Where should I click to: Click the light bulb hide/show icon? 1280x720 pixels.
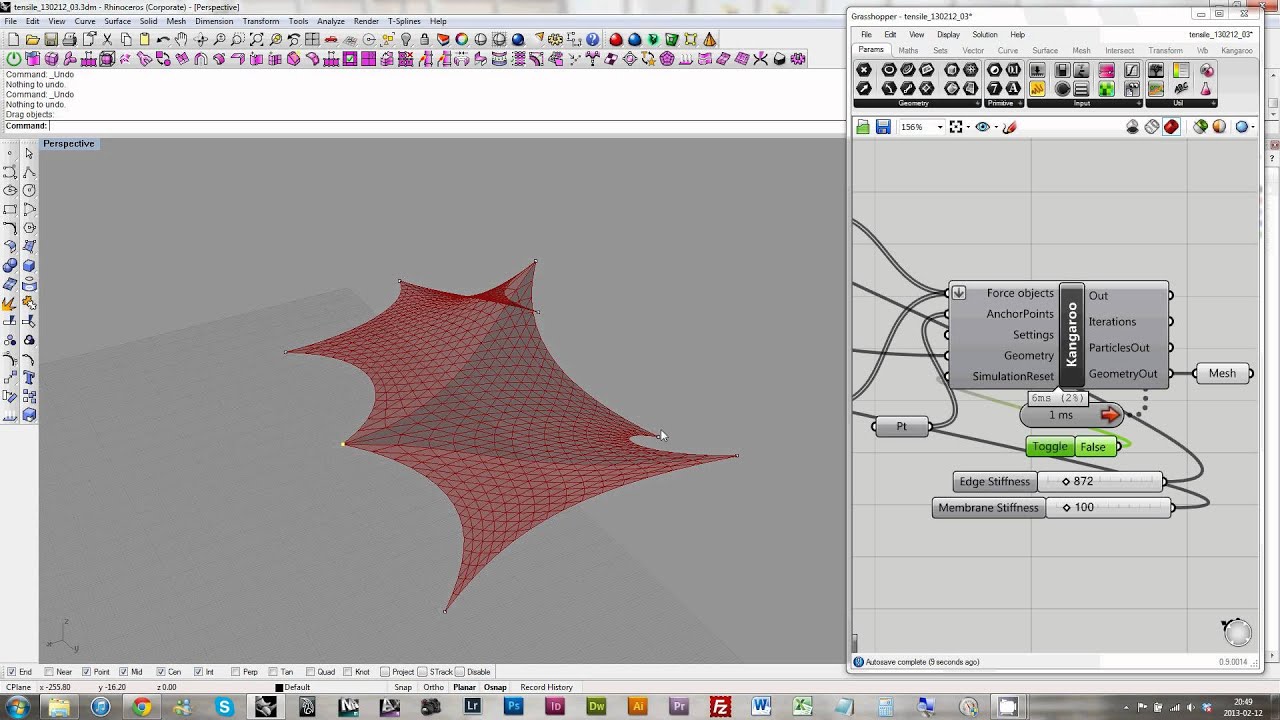[x=406, y=40]
